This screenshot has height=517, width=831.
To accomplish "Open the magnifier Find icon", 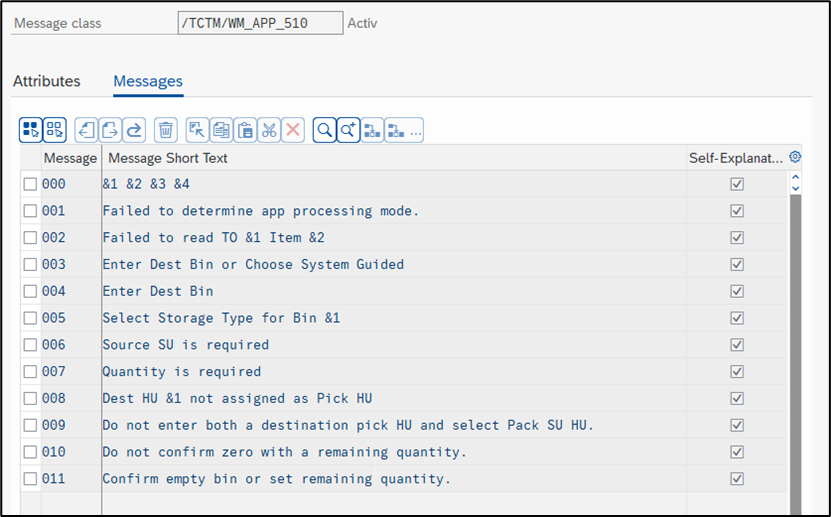I will 324,129.
